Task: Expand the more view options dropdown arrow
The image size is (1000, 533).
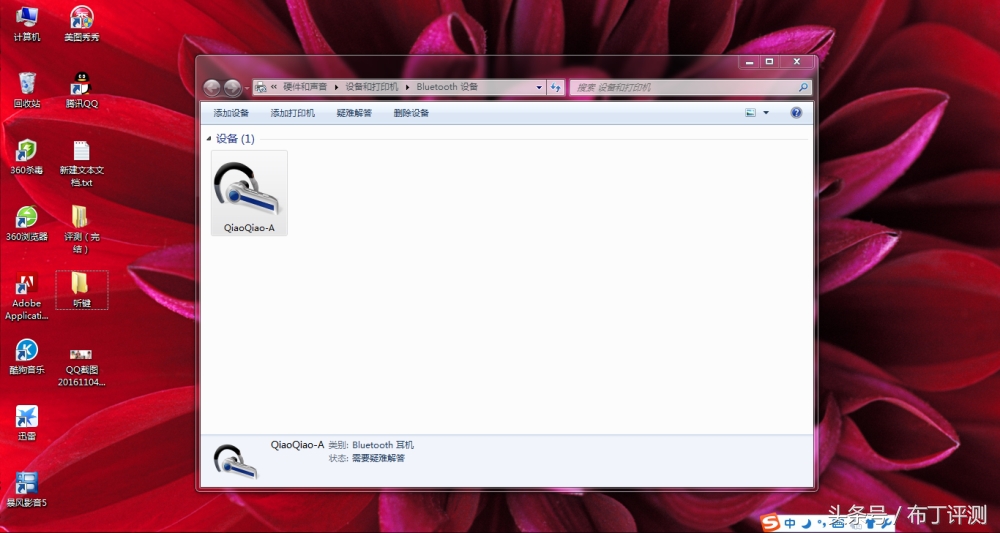Action: (766, 113)
